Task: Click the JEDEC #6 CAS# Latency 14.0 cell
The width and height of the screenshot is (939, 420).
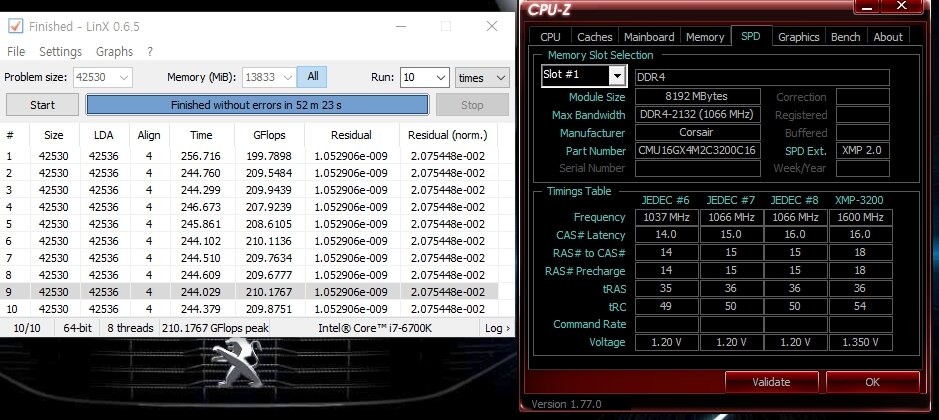Action: point(667,234)
